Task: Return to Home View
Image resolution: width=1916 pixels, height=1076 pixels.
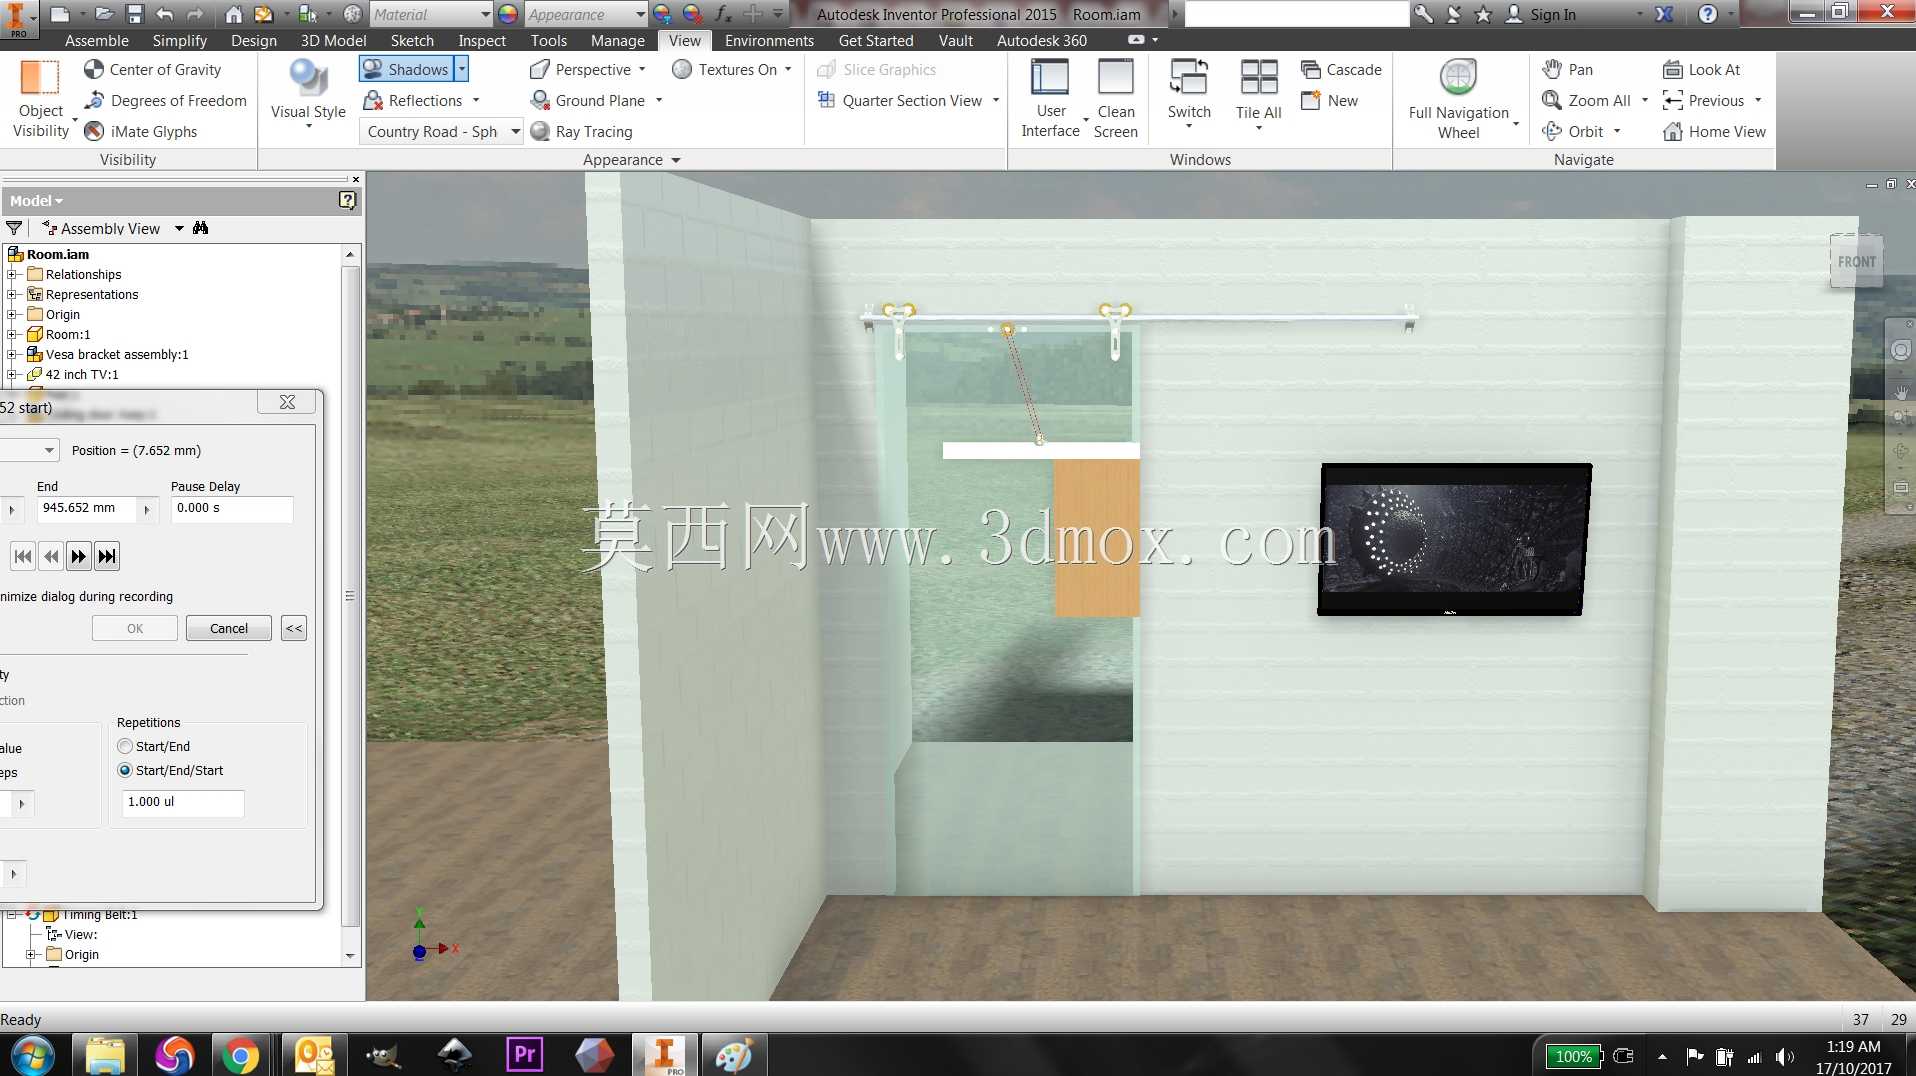Action: tap(1714, 131)
